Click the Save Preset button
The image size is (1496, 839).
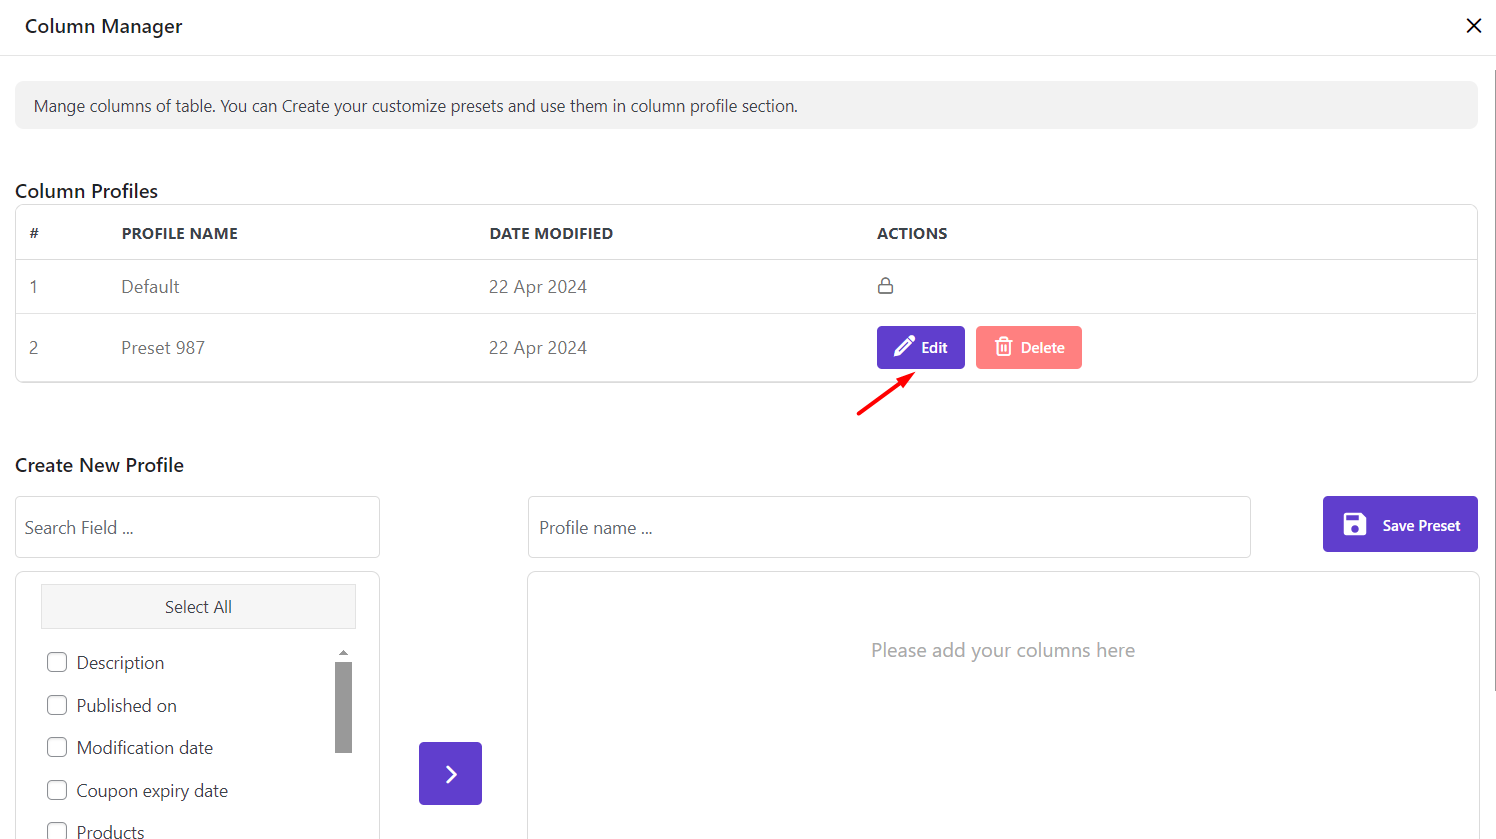(1399, 525)
